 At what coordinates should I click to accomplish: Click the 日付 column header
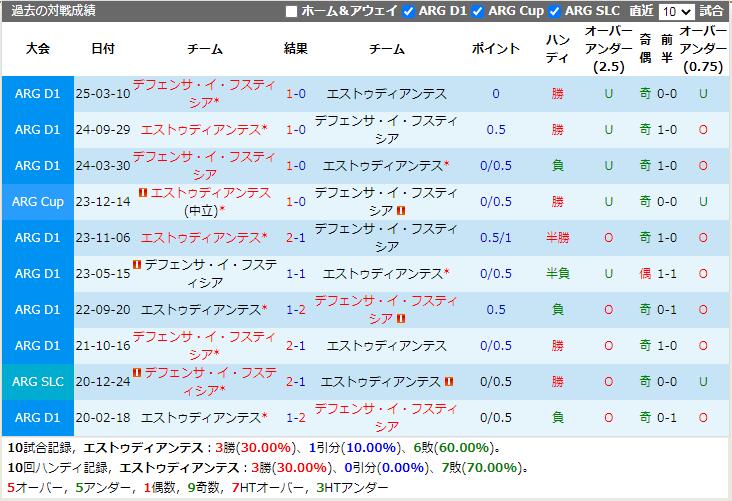pyautogui.click(x=103, y=49)
